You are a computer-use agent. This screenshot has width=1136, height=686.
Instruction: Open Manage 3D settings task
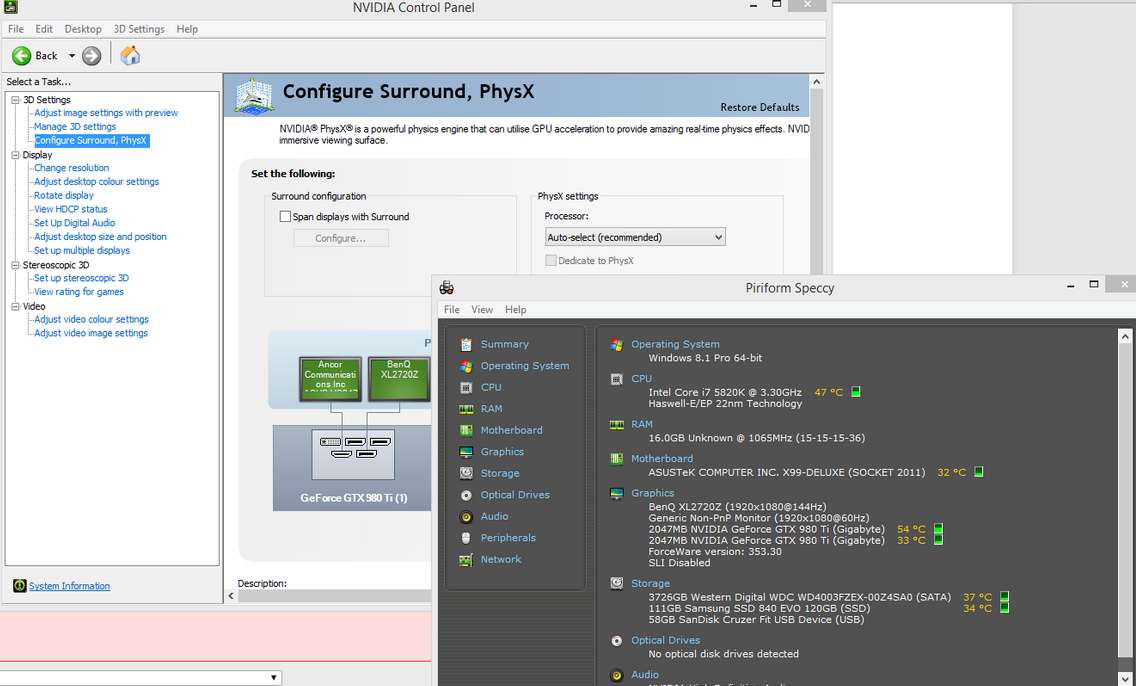[x=75, y=127]
